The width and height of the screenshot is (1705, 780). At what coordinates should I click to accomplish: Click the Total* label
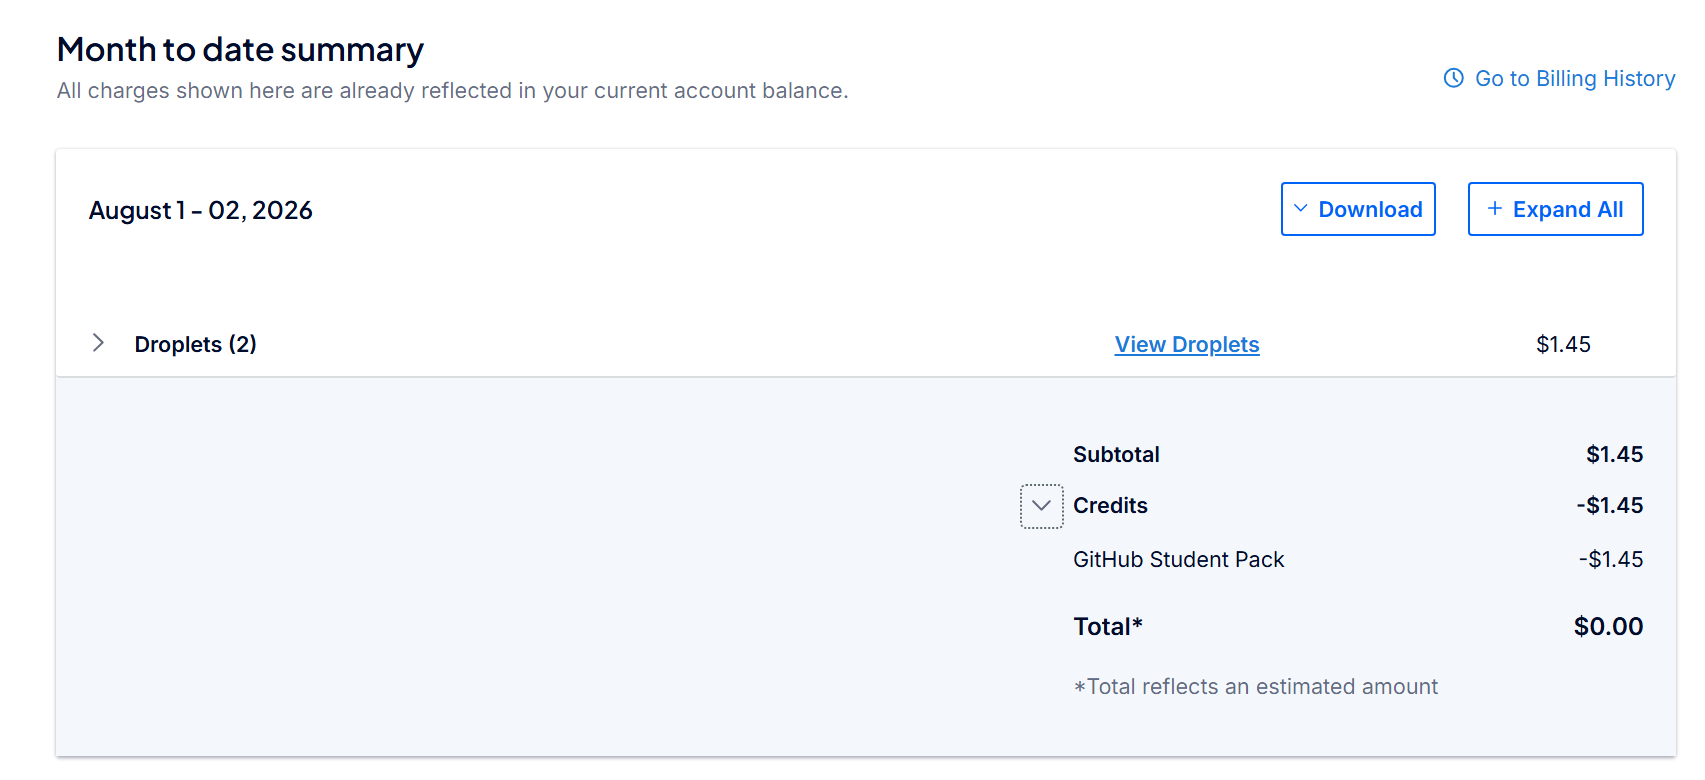[1108, 626]
